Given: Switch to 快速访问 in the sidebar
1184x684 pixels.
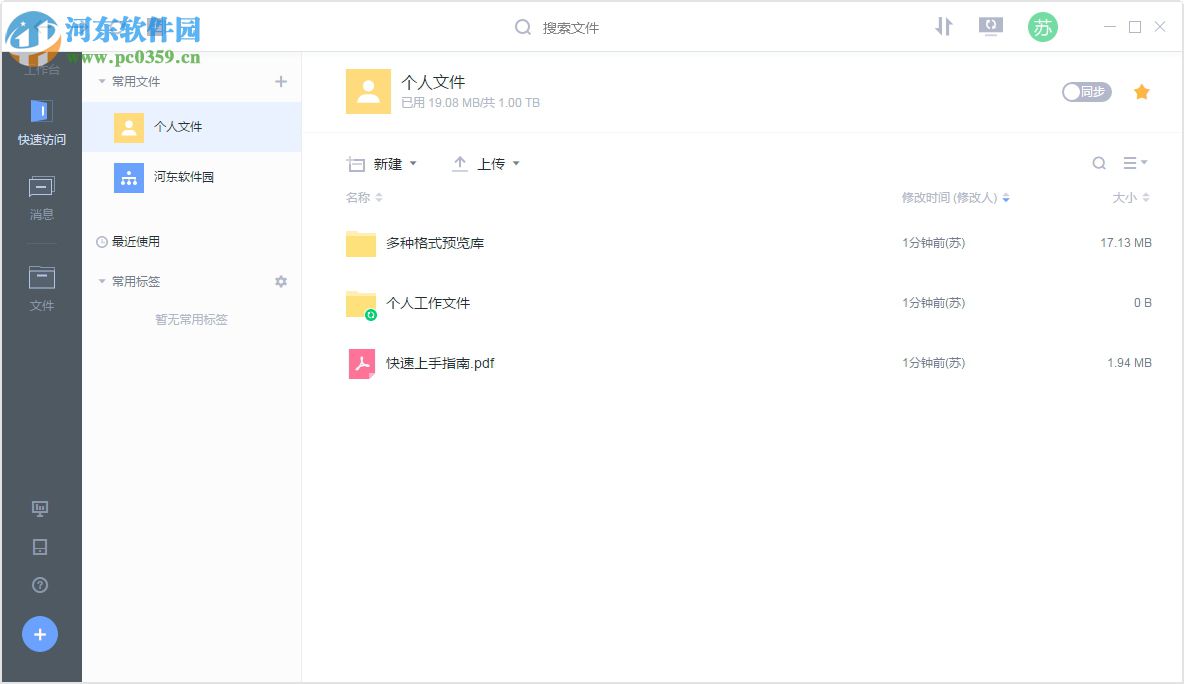Looking at the screenshot, I should [x=40, y=122].
